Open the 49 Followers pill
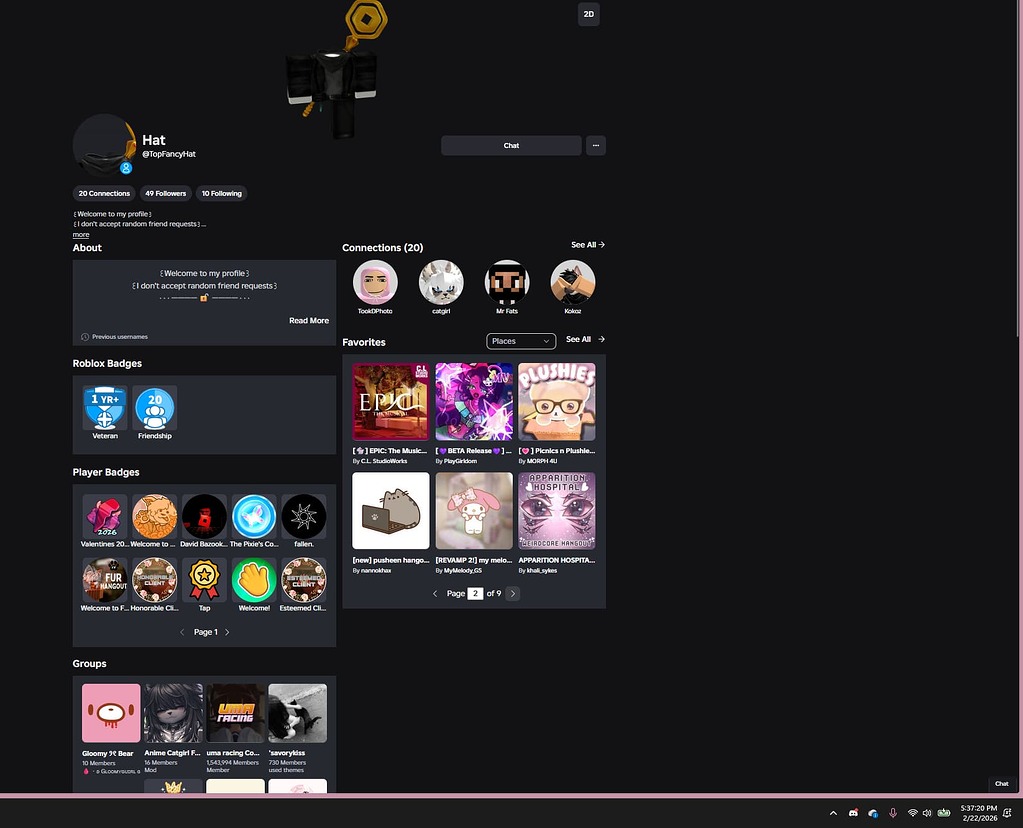Screen dimensions: 1023x828 click(x=166, y=193)
